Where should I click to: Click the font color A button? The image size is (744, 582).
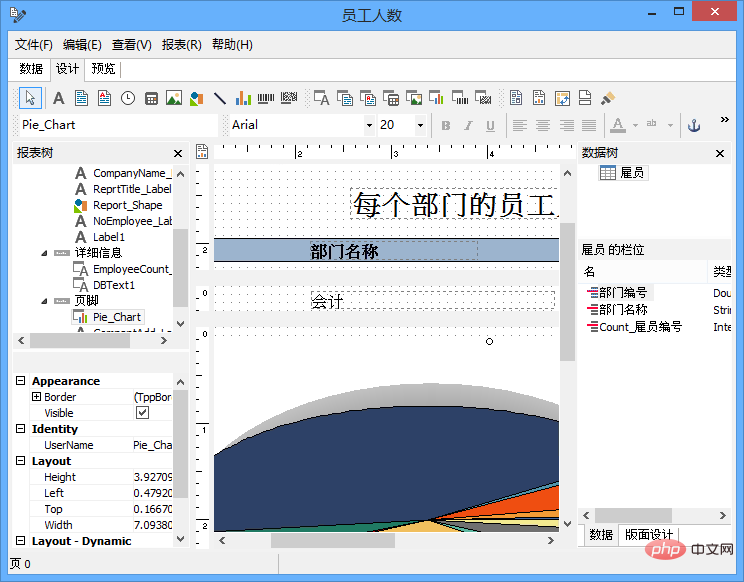point(617,125)
